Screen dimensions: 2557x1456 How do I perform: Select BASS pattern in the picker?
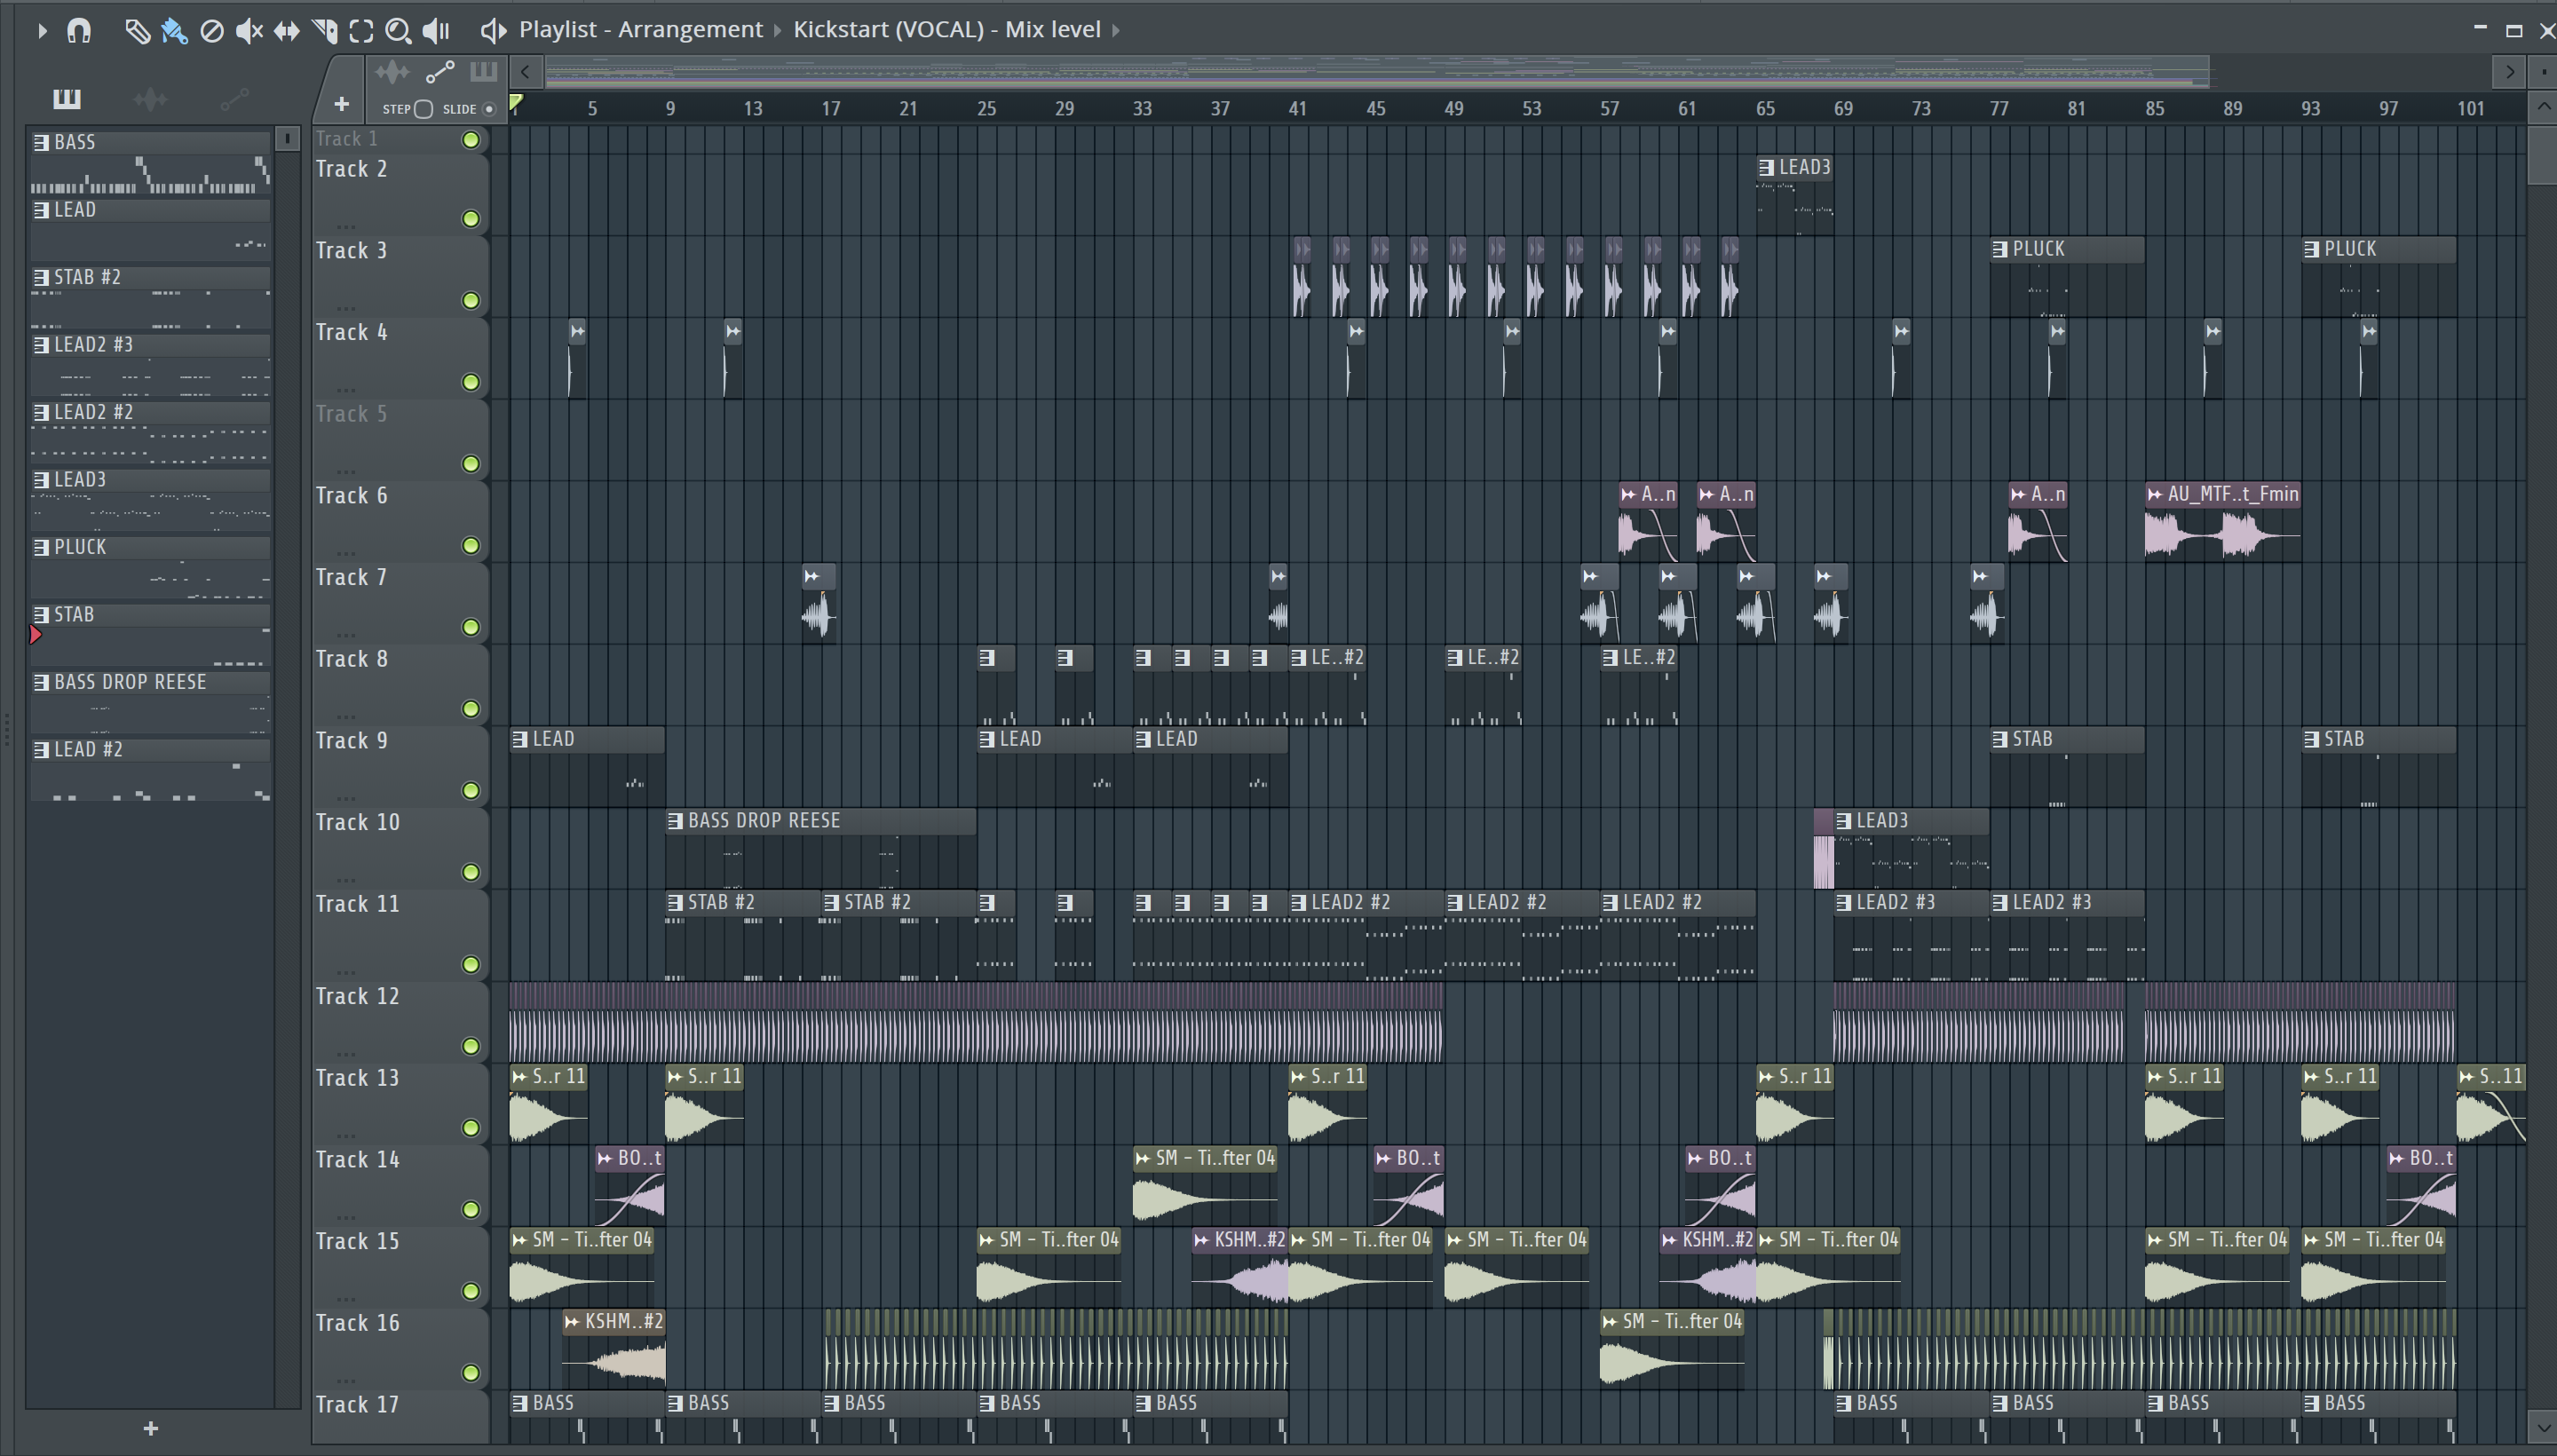pyautogui.click(x=150, y=162)
